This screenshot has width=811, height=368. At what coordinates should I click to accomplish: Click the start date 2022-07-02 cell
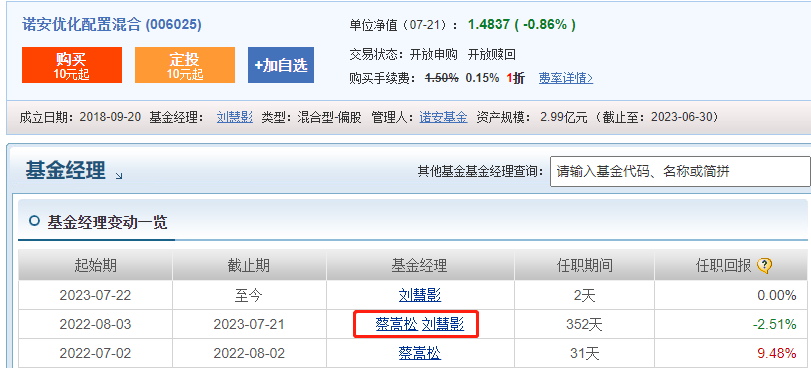[x=96, y=354]
